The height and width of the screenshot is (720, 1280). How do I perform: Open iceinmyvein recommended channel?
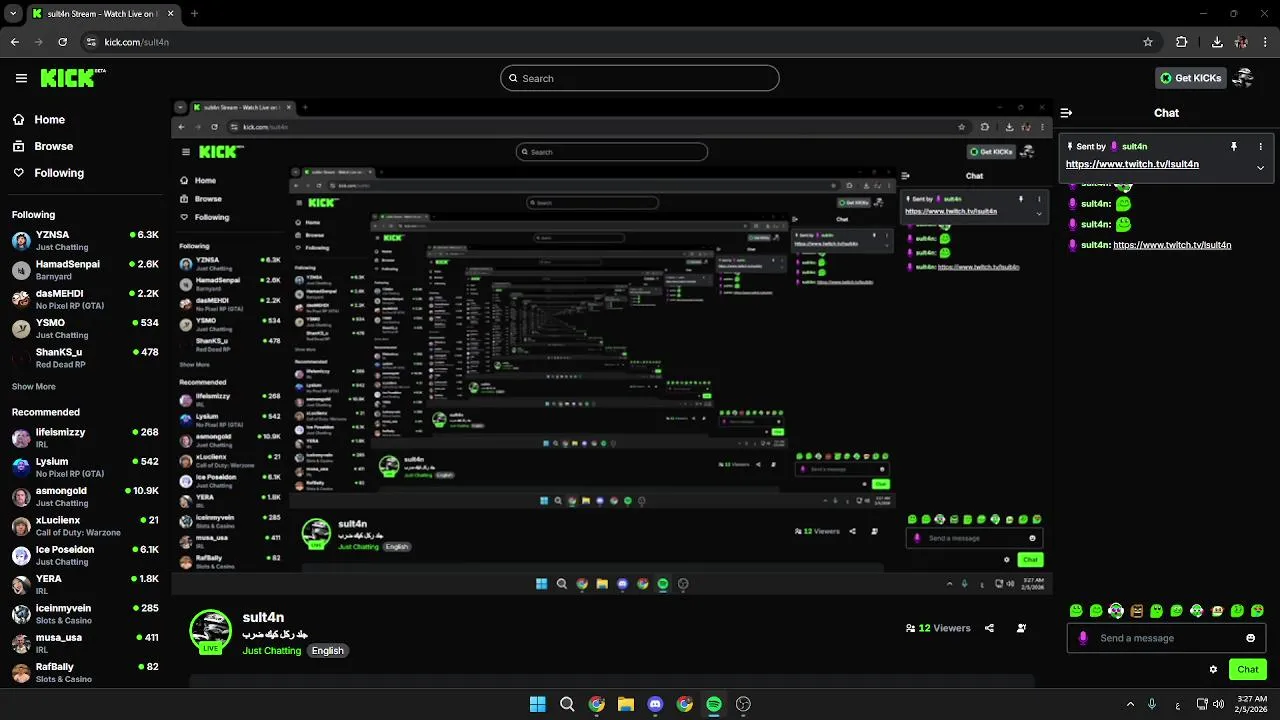[85, 614]
